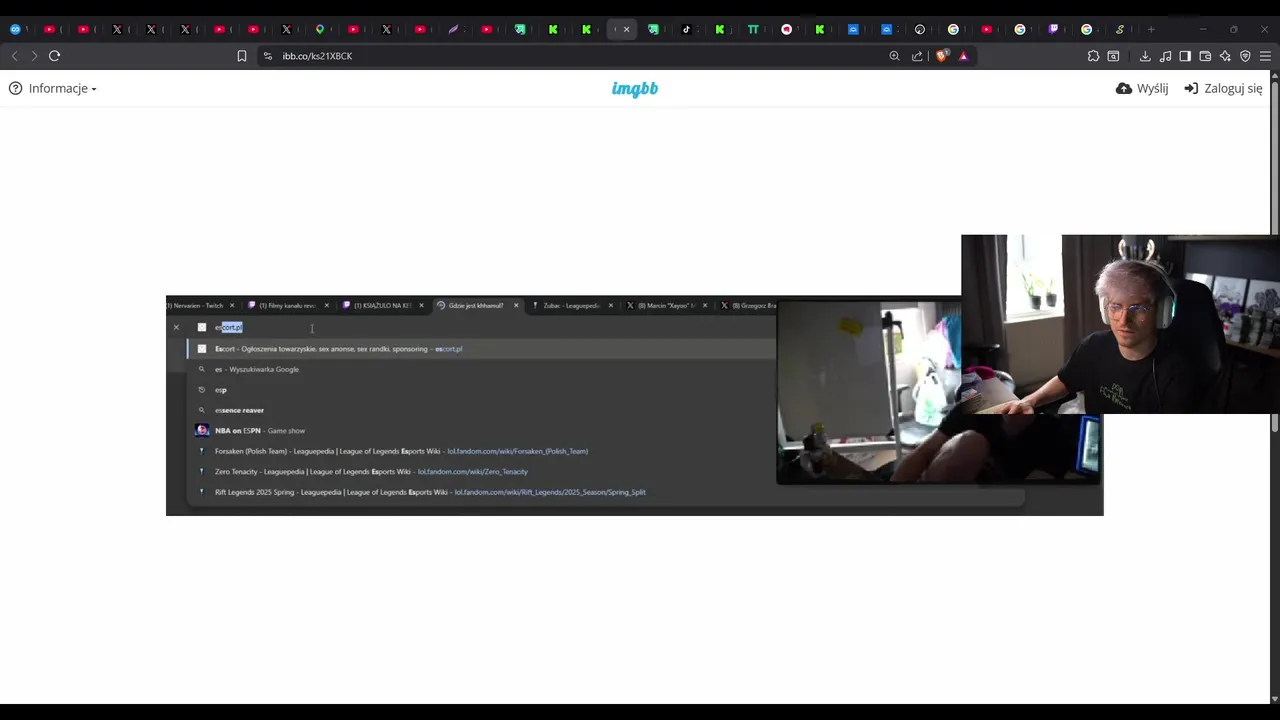Open the browser hamburger main menu
The width and height of the screenshot is (1280, 720).
[x=1265, y=56]
